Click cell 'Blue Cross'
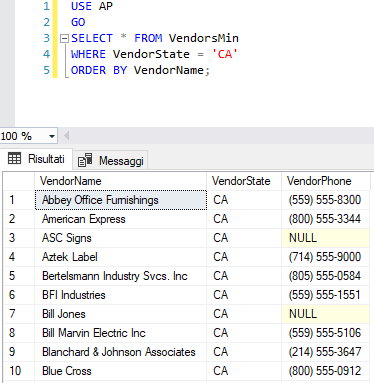The image size is (374, 383). click(x=121, y=371)
